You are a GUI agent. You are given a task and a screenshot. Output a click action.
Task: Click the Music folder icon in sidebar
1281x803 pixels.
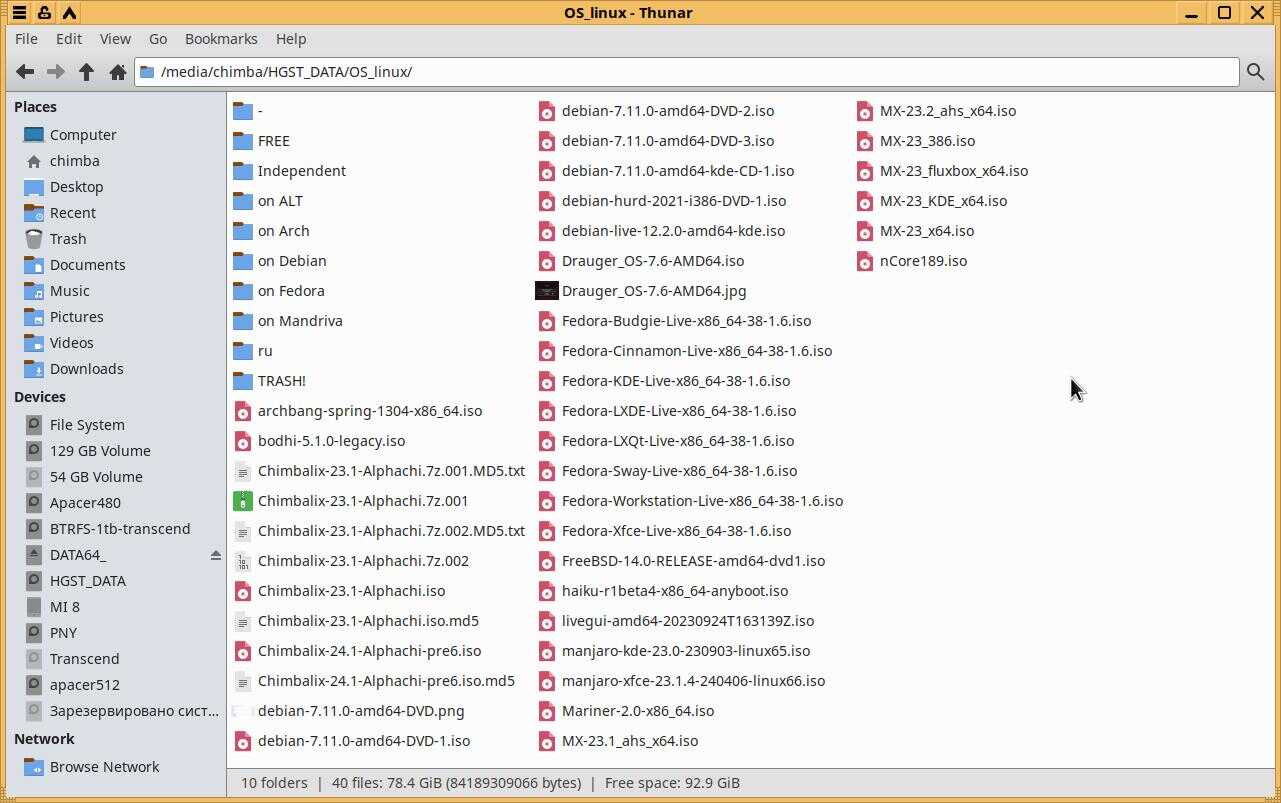pos(34,291)
